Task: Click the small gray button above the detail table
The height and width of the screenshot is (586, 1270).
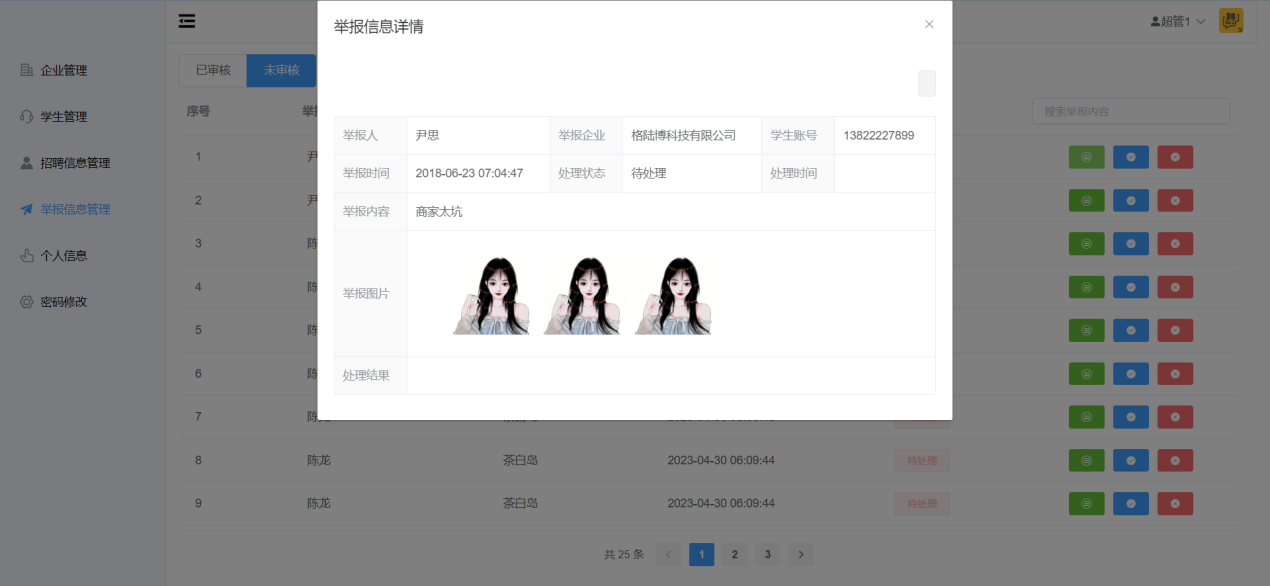Action: click(927, 83)
